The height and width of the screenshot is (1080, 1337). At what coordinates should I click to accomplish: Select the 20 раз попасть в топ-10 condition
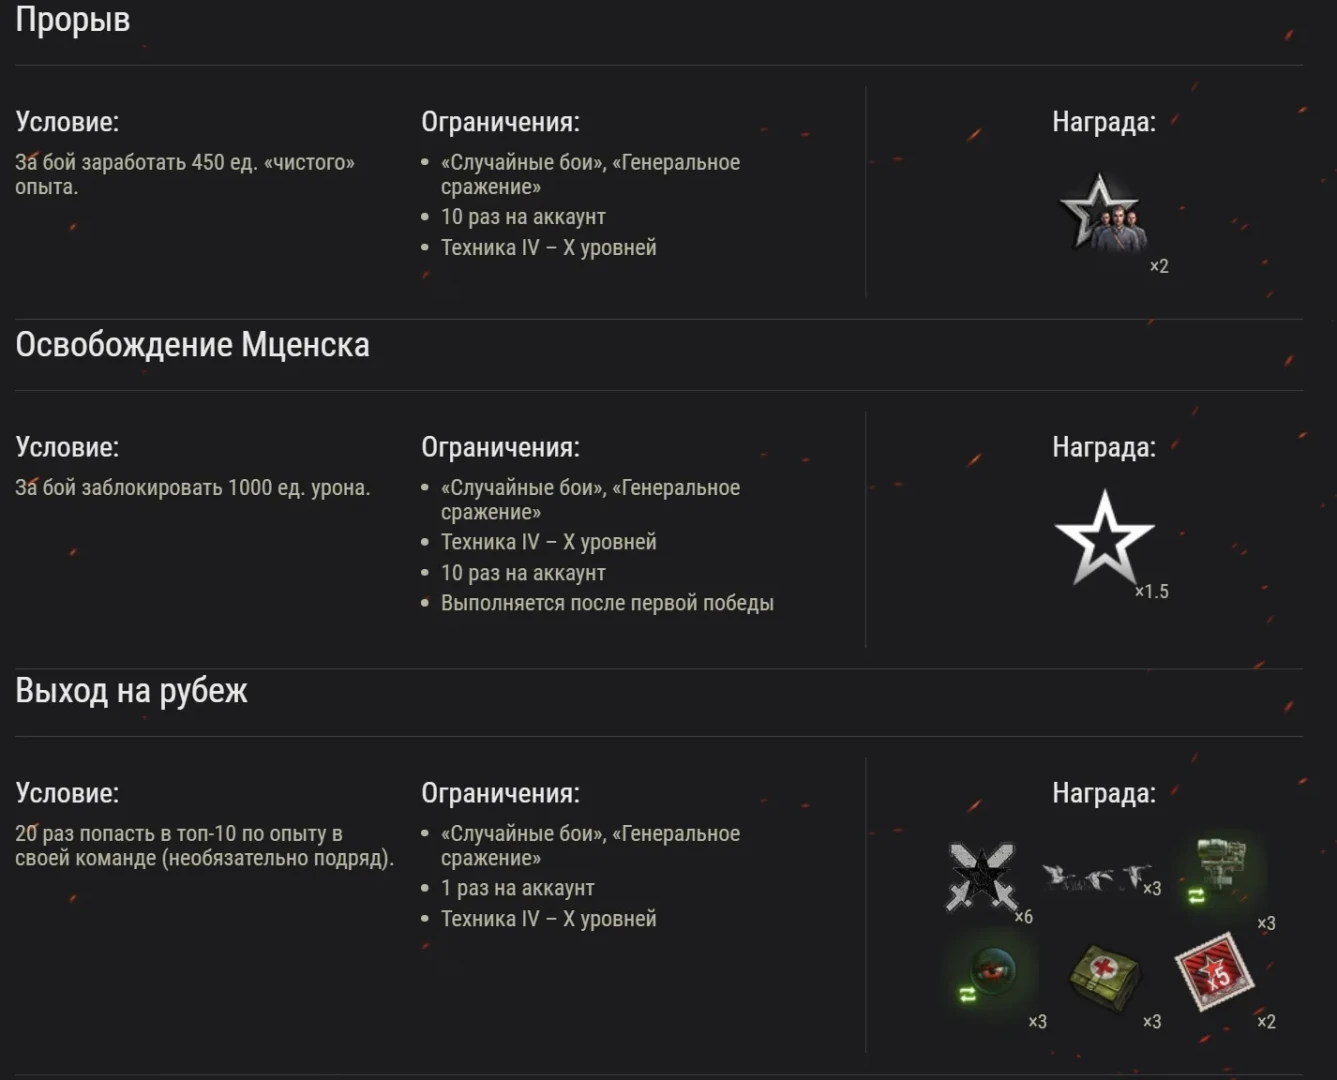coord(204,846)
